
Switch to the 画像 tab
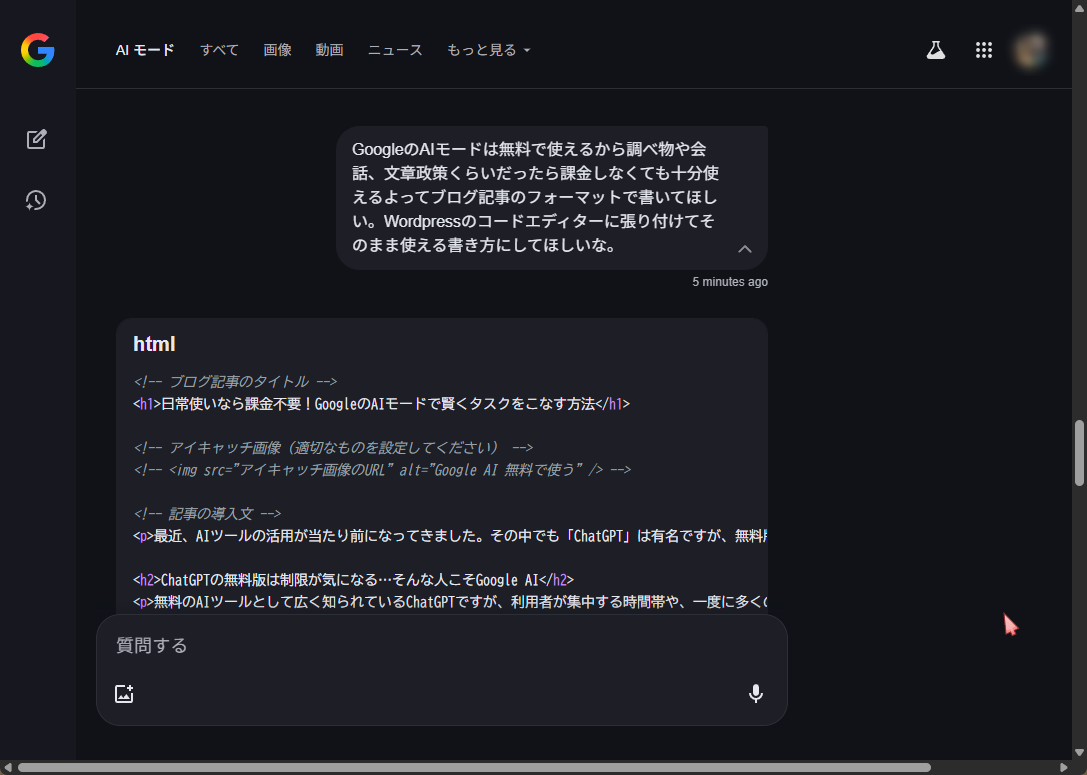click(277, 50)
